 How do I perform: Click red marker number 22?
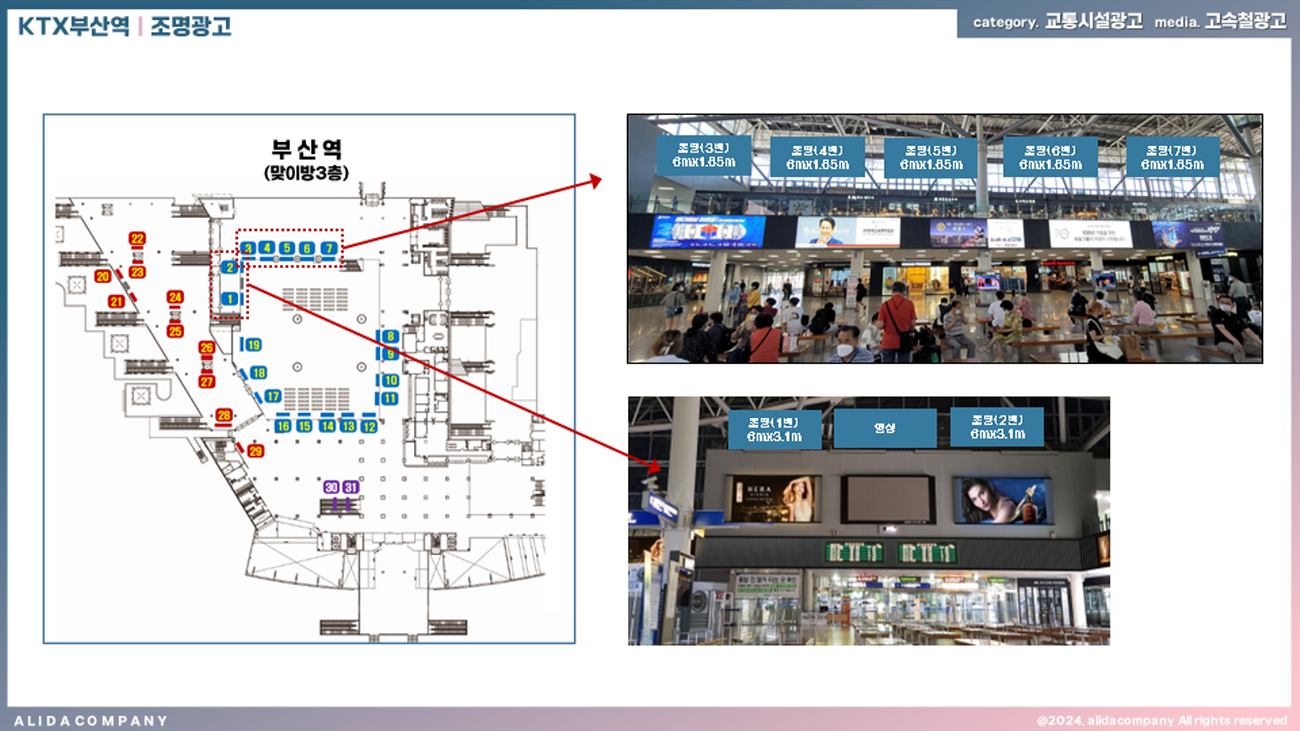(x=137, y=238)
